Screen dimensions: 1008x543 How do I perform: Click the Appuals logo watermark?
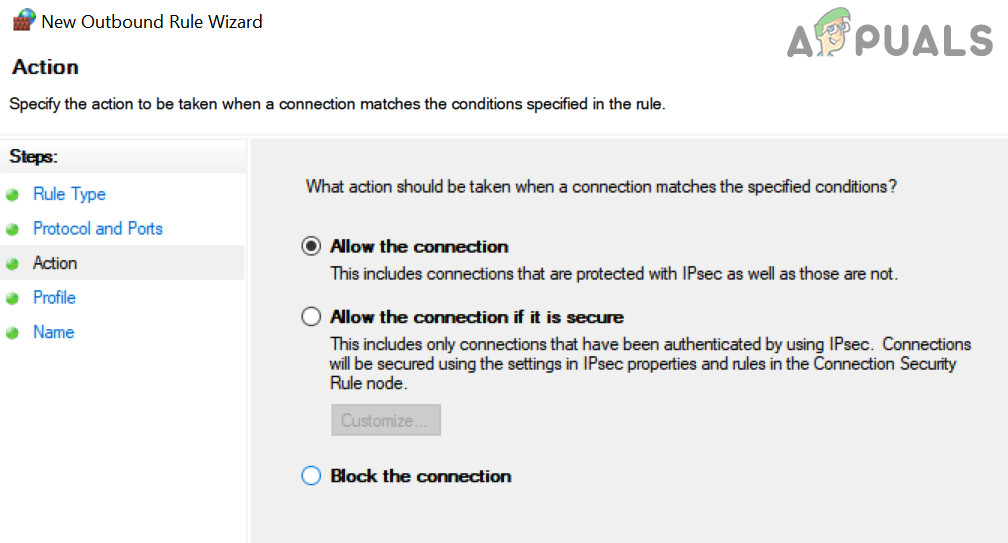click(889, 40)
